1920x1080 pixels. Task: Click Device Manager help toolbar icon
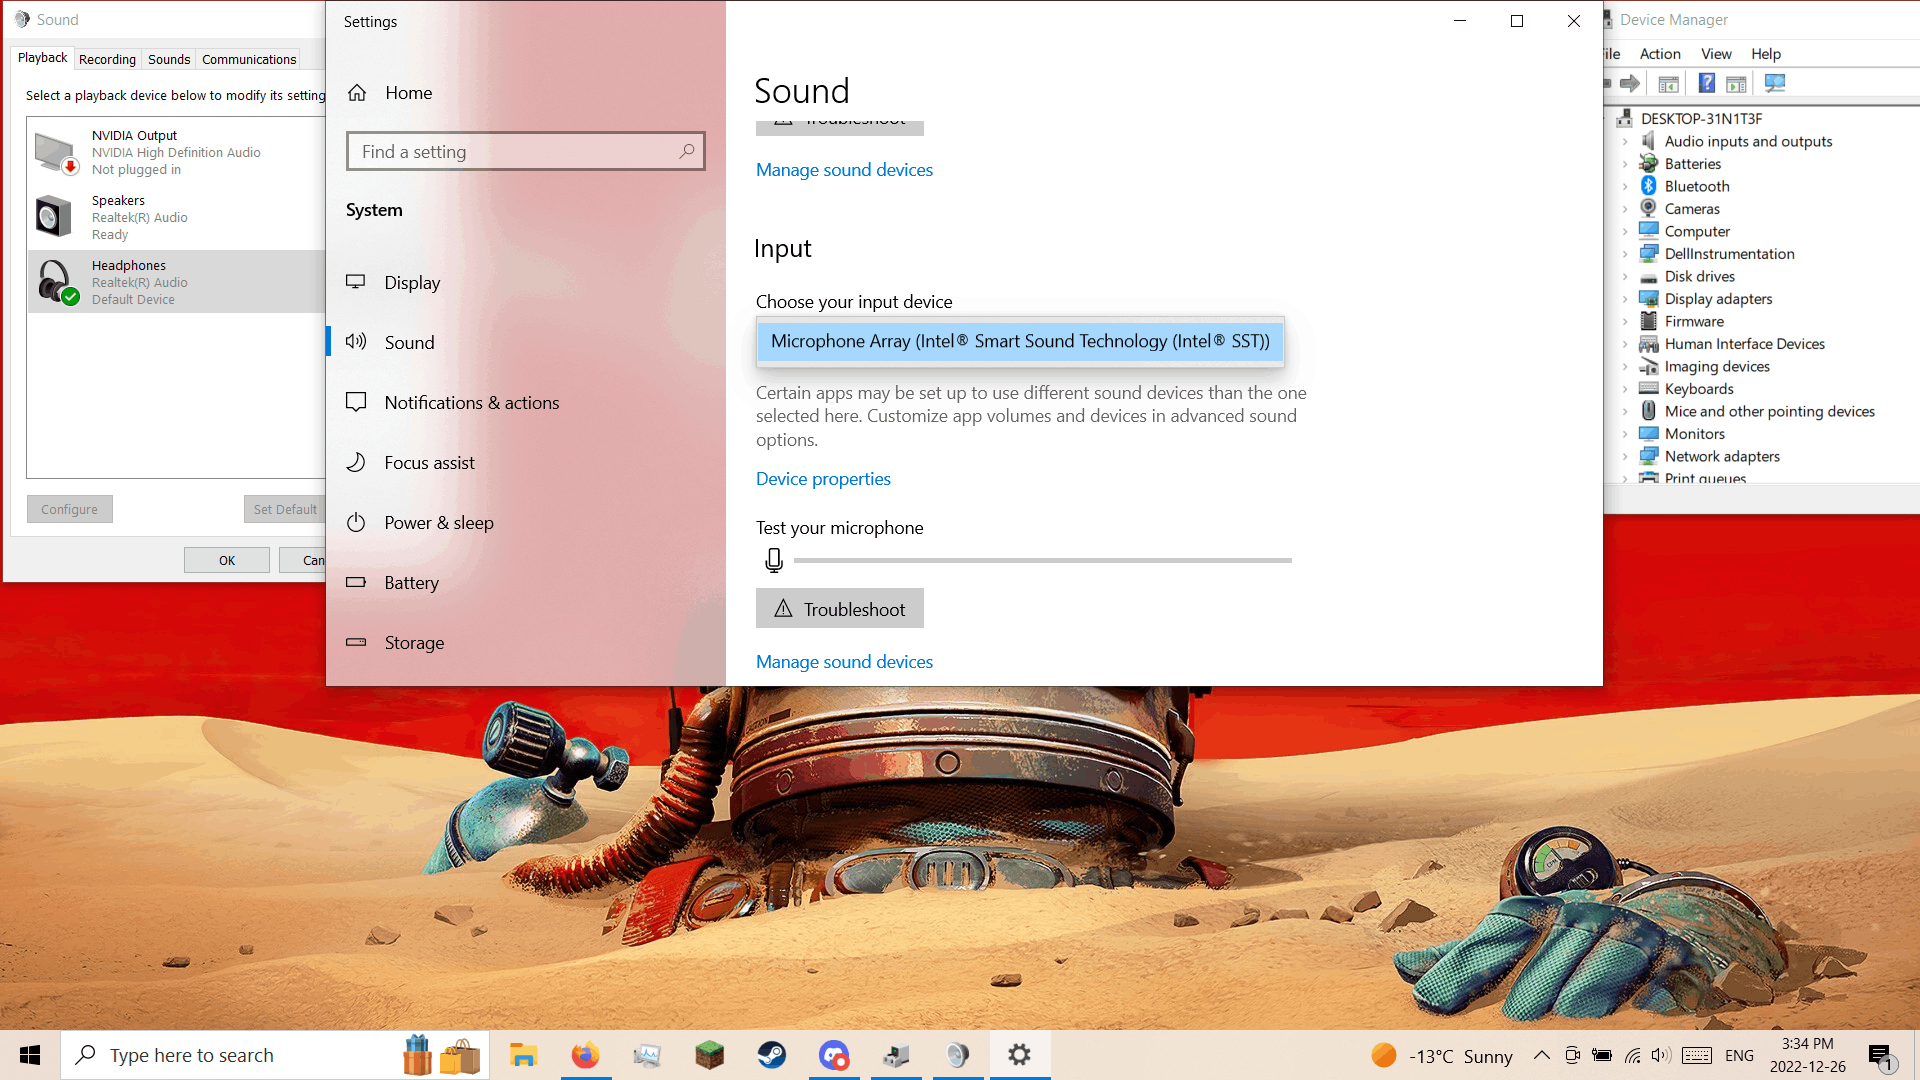[x=1706, y=83]
